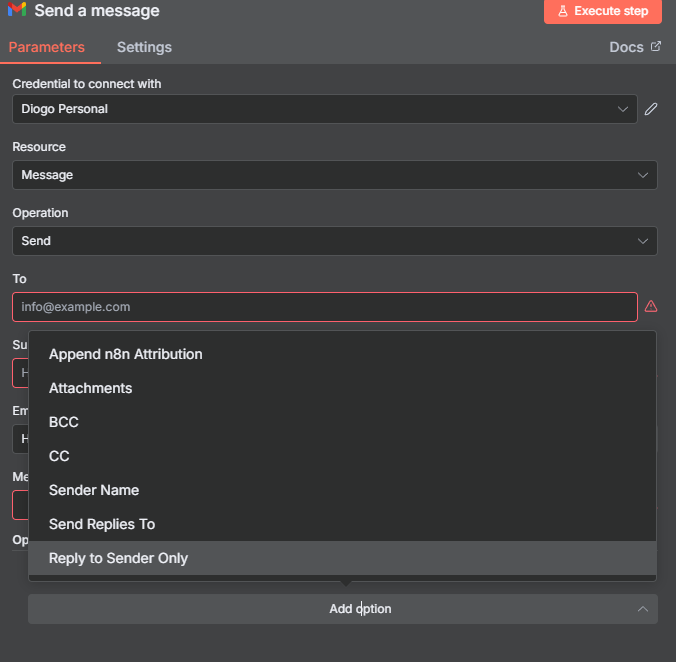Click the pencil icon to edit credential
The width and height of the screenshot is (676, 662).
tap(651, 109)
